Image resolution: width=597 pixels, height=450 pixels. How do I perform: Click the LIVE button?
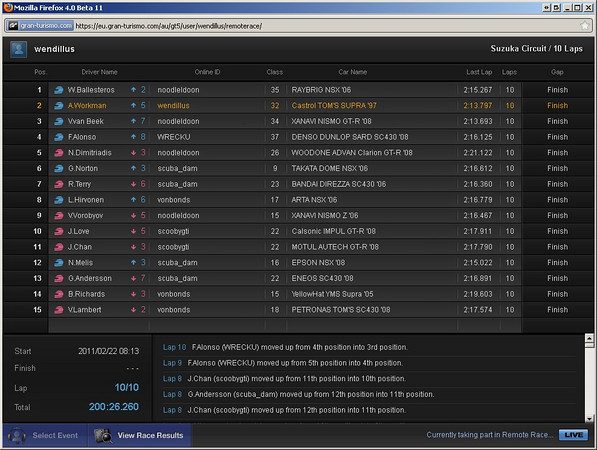(x=573, y=435)
